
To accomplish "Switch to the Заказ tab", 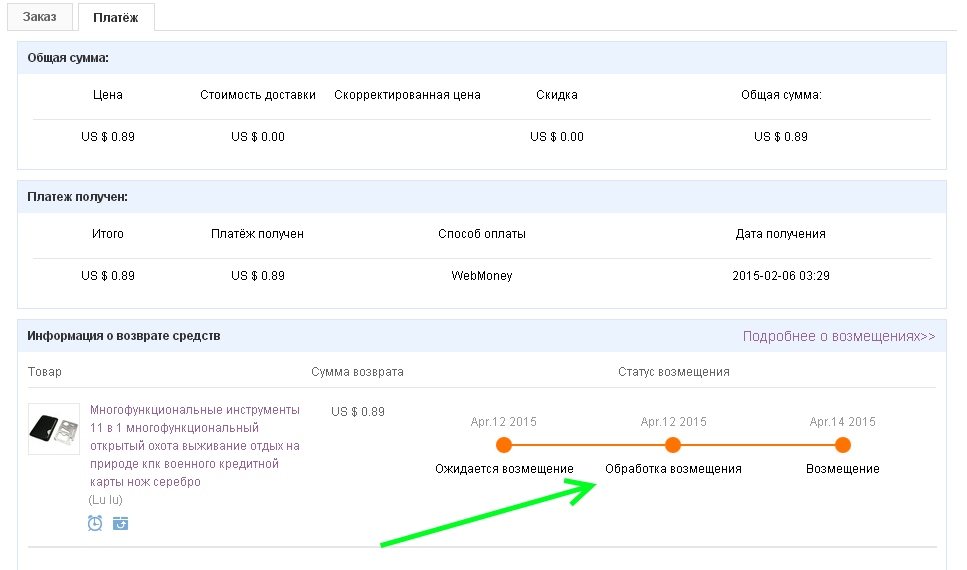I will 39,17.
